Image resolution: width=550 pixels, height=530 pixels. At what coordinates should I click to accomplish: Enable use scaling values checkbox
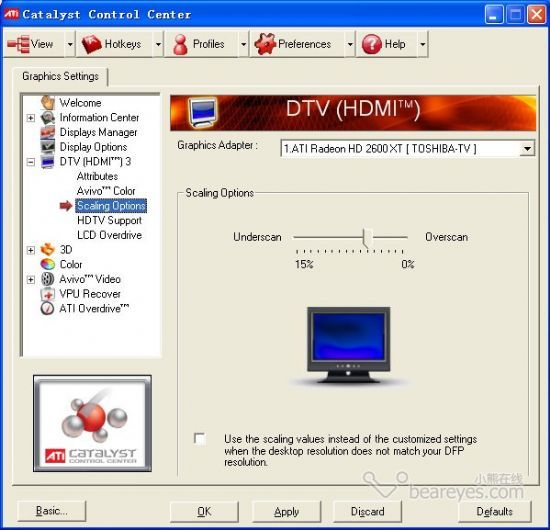point(200,439)
